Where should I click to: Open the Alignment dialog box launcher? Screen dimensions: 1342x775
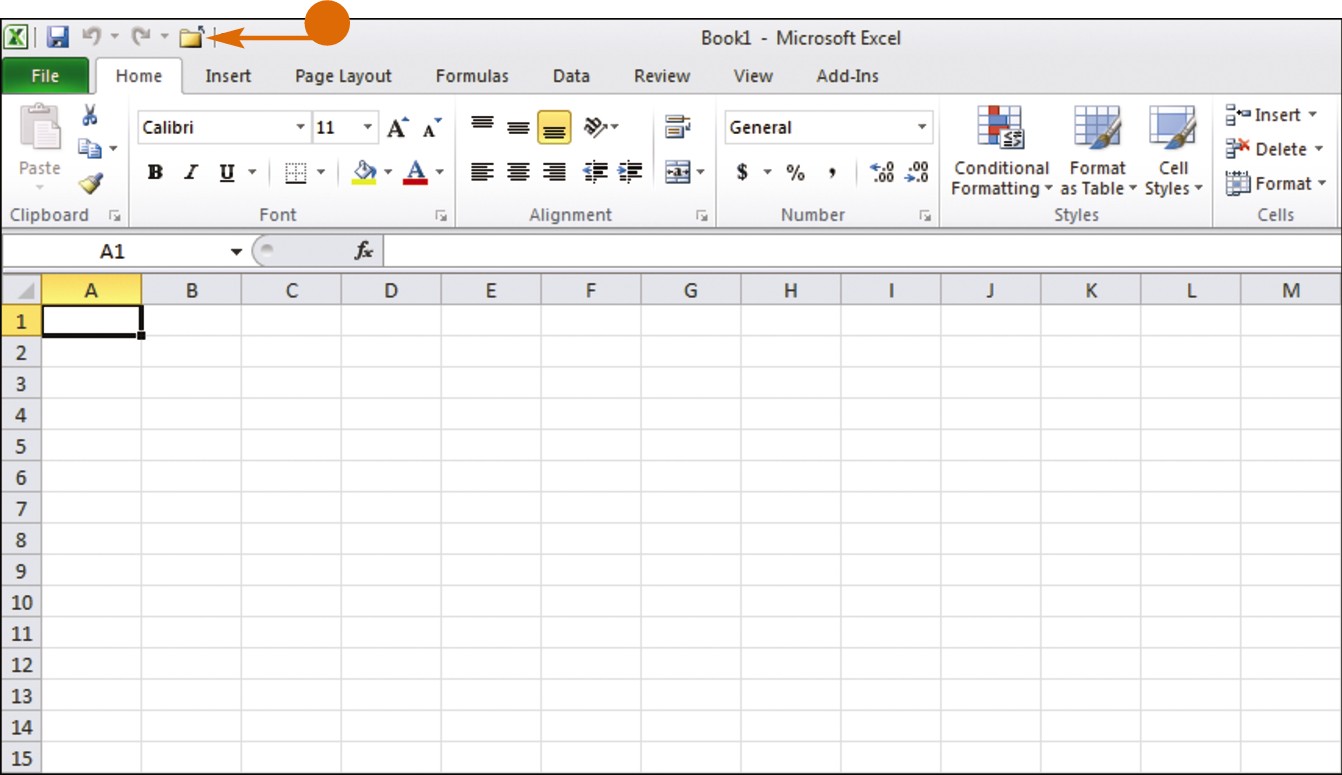pyautogui.click(x=702, y=215)
